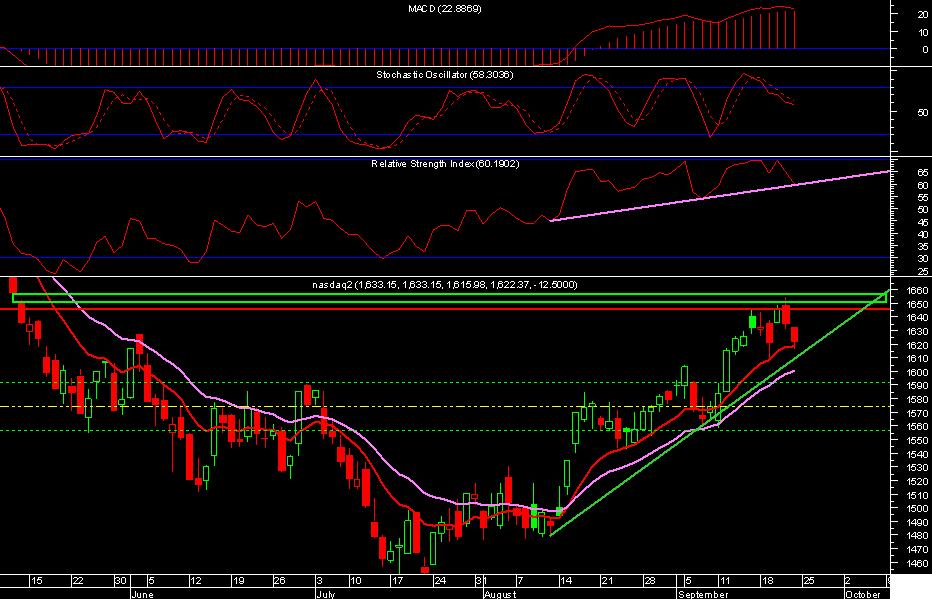This screenshot has height=599, width=932.
Task: Click the red horizontal resistance line
Action: point(445,308)
